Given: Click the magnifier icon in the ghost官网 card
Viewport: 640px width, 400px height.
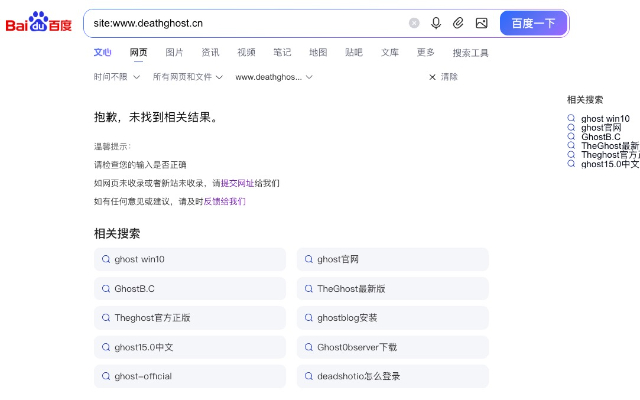Looking at the screenshot, I should pos(309,259).
